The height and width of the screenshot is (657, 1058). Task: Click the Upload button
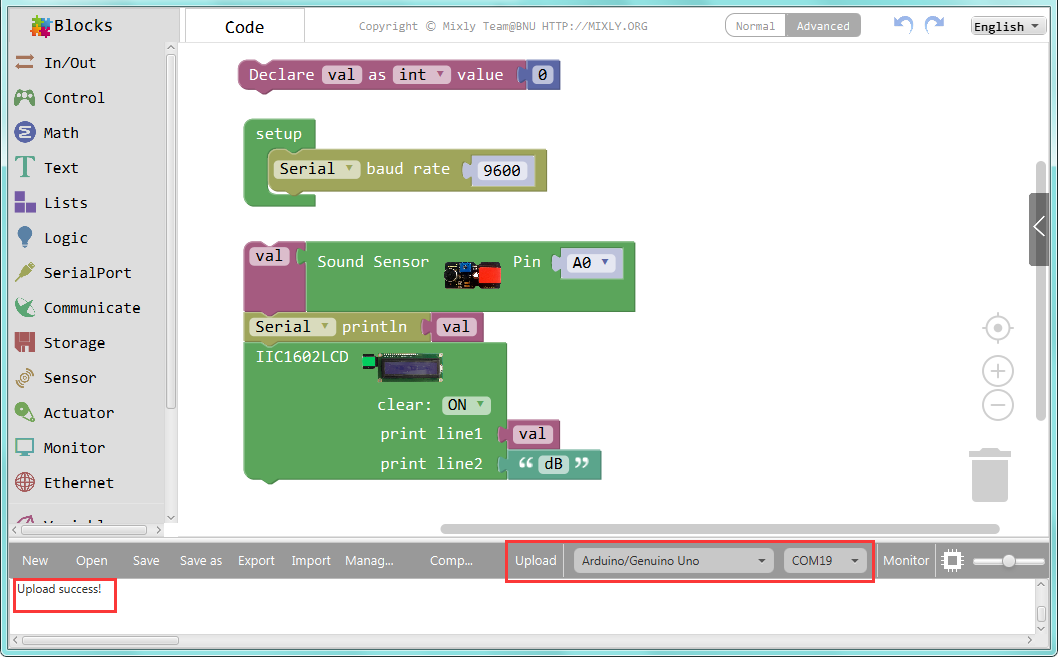536,561
